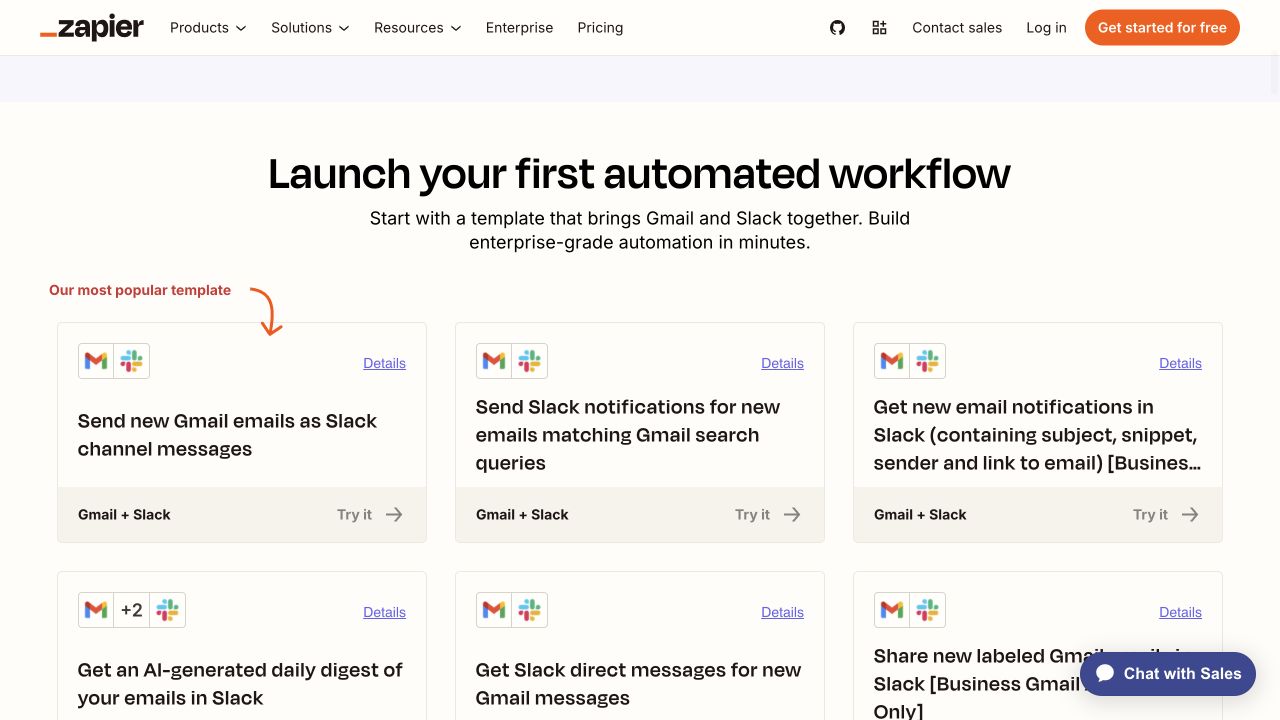This screenshot has height=720, width=1280.
Task: Expand the Products menu
Action: click(x=208, y=28)
